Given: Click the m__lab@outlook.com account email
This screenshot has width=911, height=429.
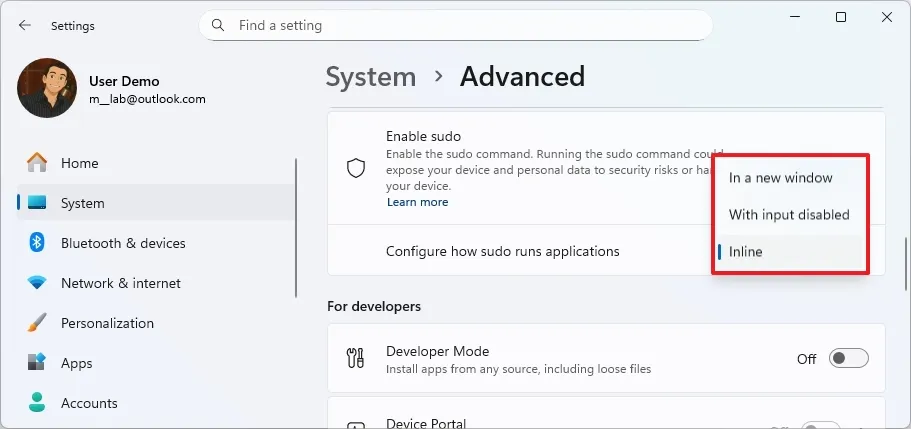Looking at the screenshot, I should (x=147, y=99).
